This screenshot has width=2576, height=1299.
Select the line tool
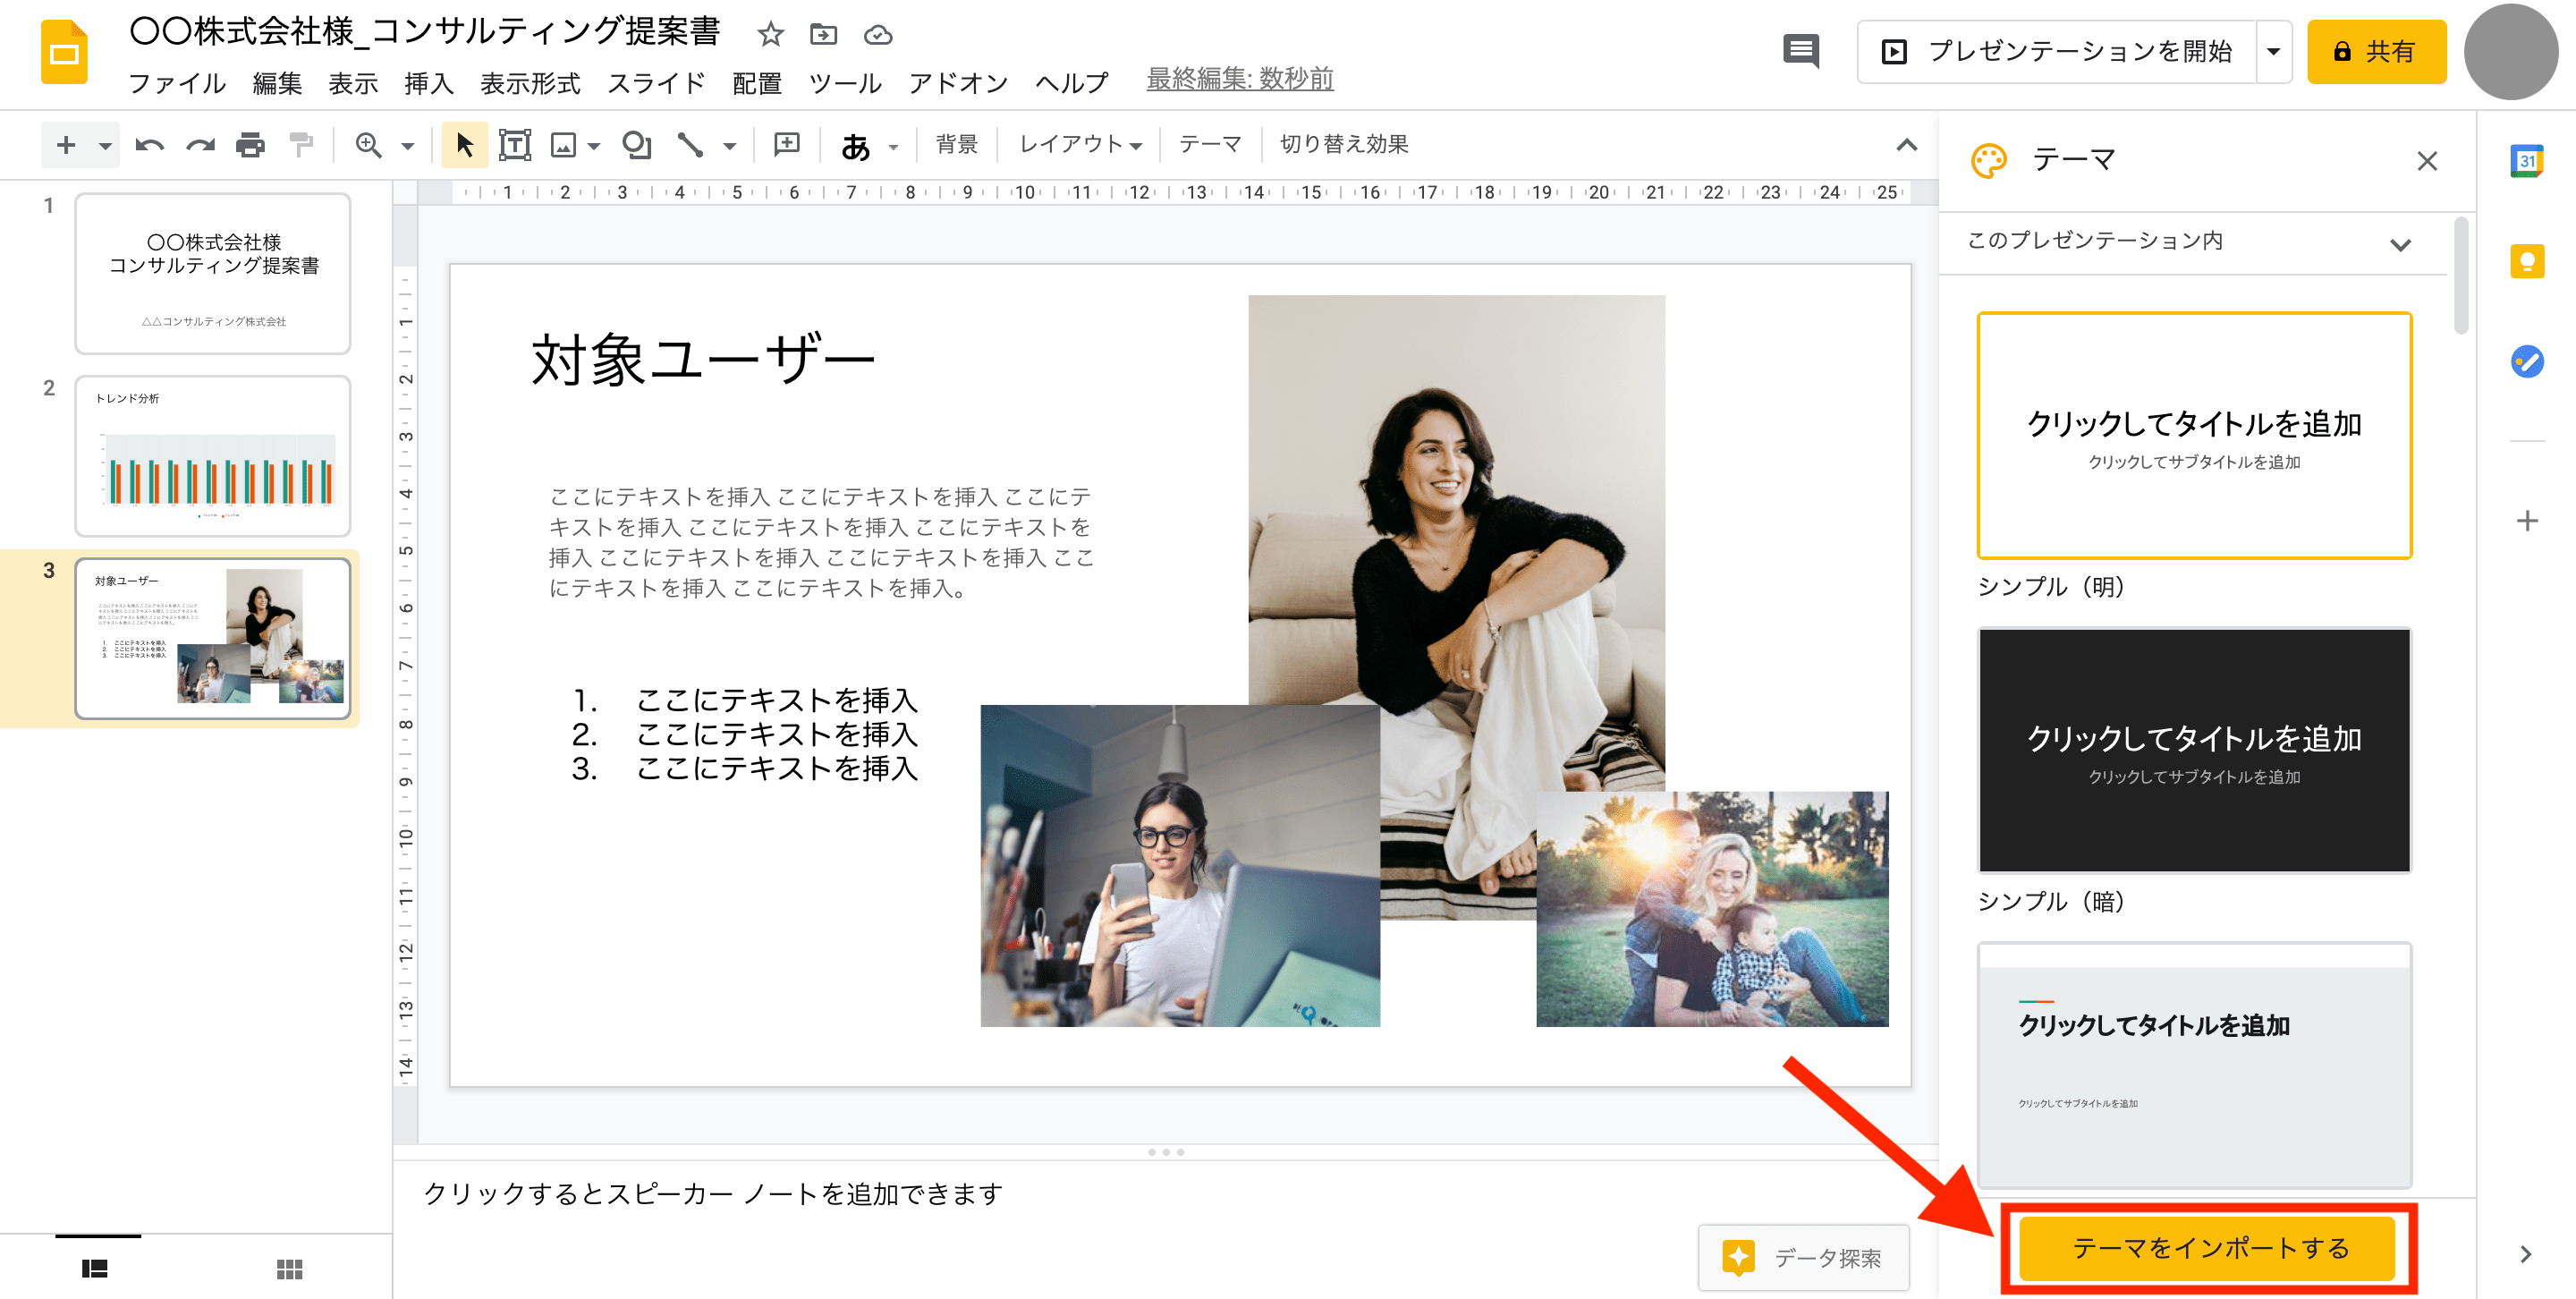(690, 146)
